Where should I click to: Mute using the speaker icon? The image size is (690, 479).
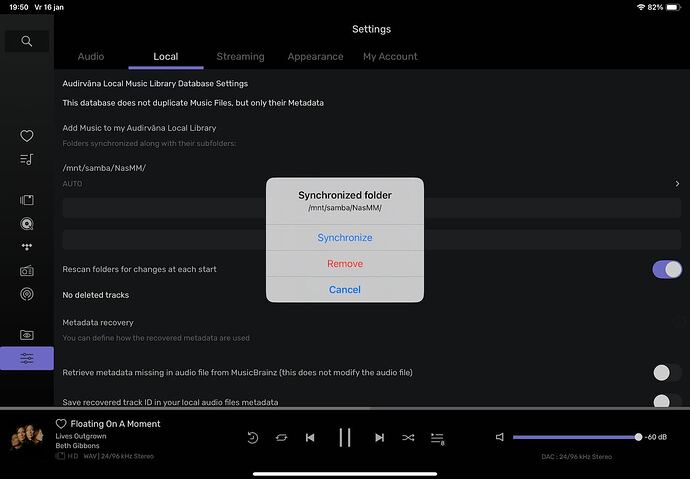click(500, 437)
